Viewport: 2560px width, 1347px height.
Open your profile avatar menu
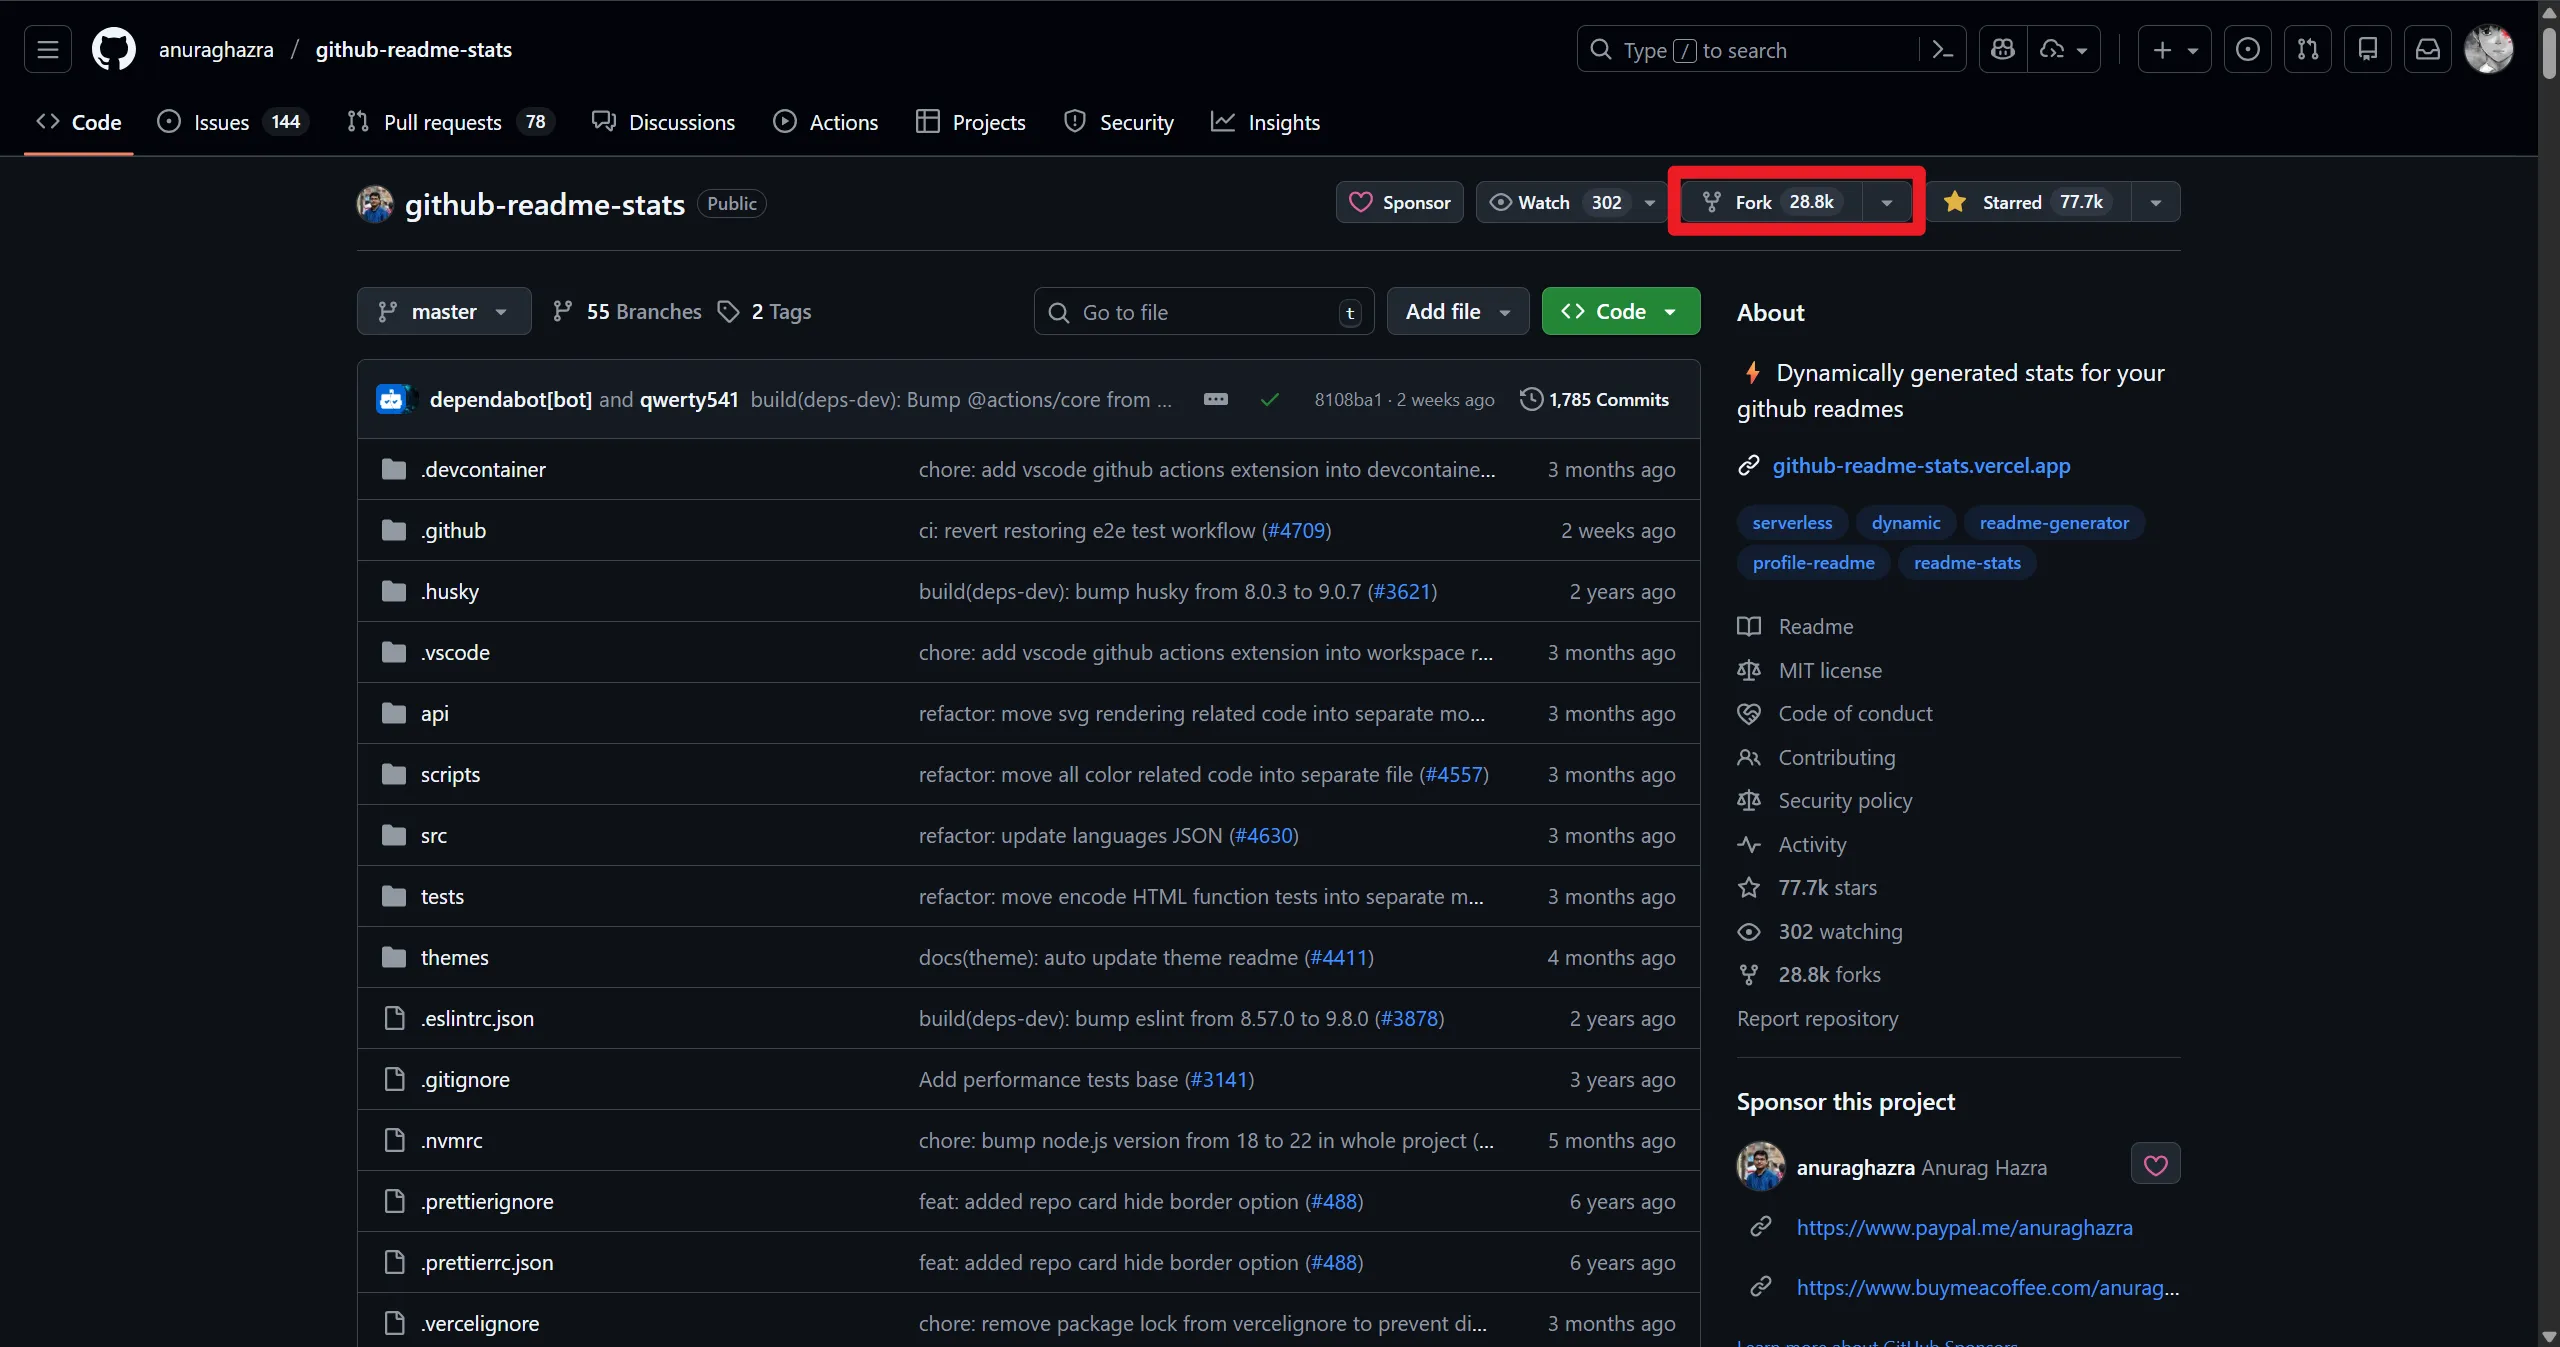pos(2489,49)
